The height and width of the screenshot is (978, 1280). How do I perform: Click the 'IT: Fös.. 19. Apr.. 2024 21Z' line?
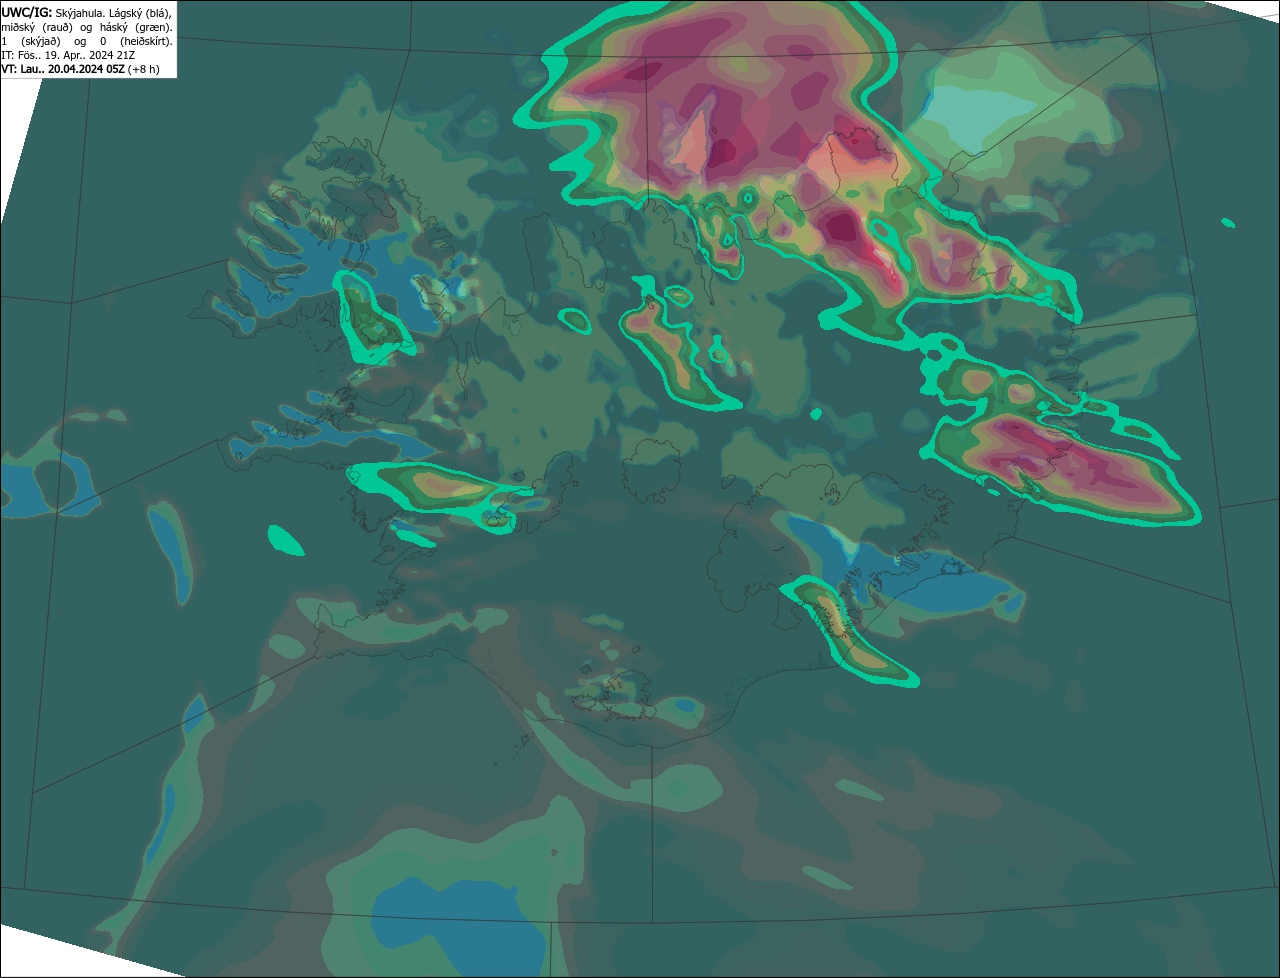click(68, 56)
